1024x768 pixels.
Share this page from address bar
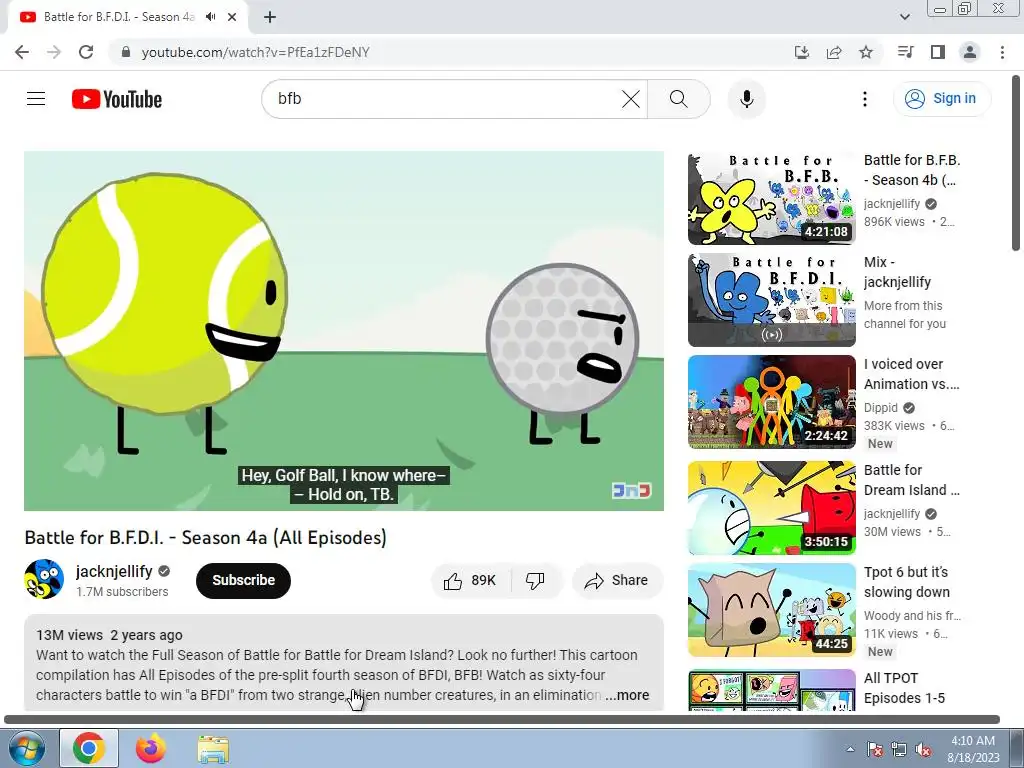(x=834, y=52)
